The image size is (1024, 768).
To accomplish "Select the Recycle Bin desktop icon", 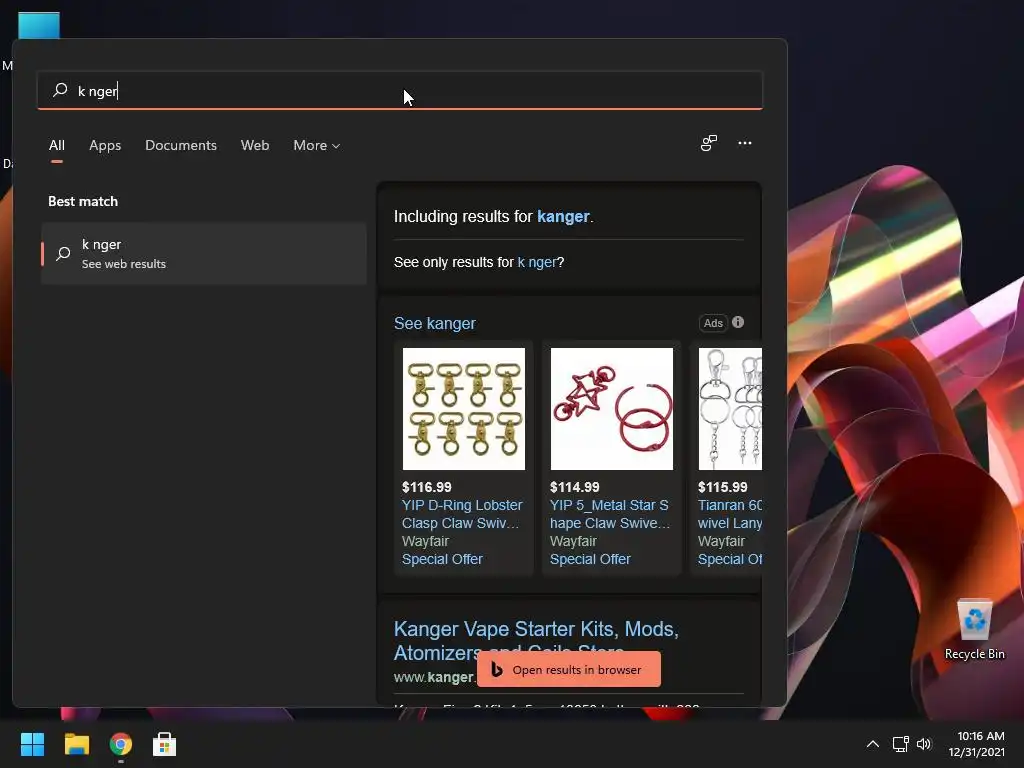I will tap(974, 630).
